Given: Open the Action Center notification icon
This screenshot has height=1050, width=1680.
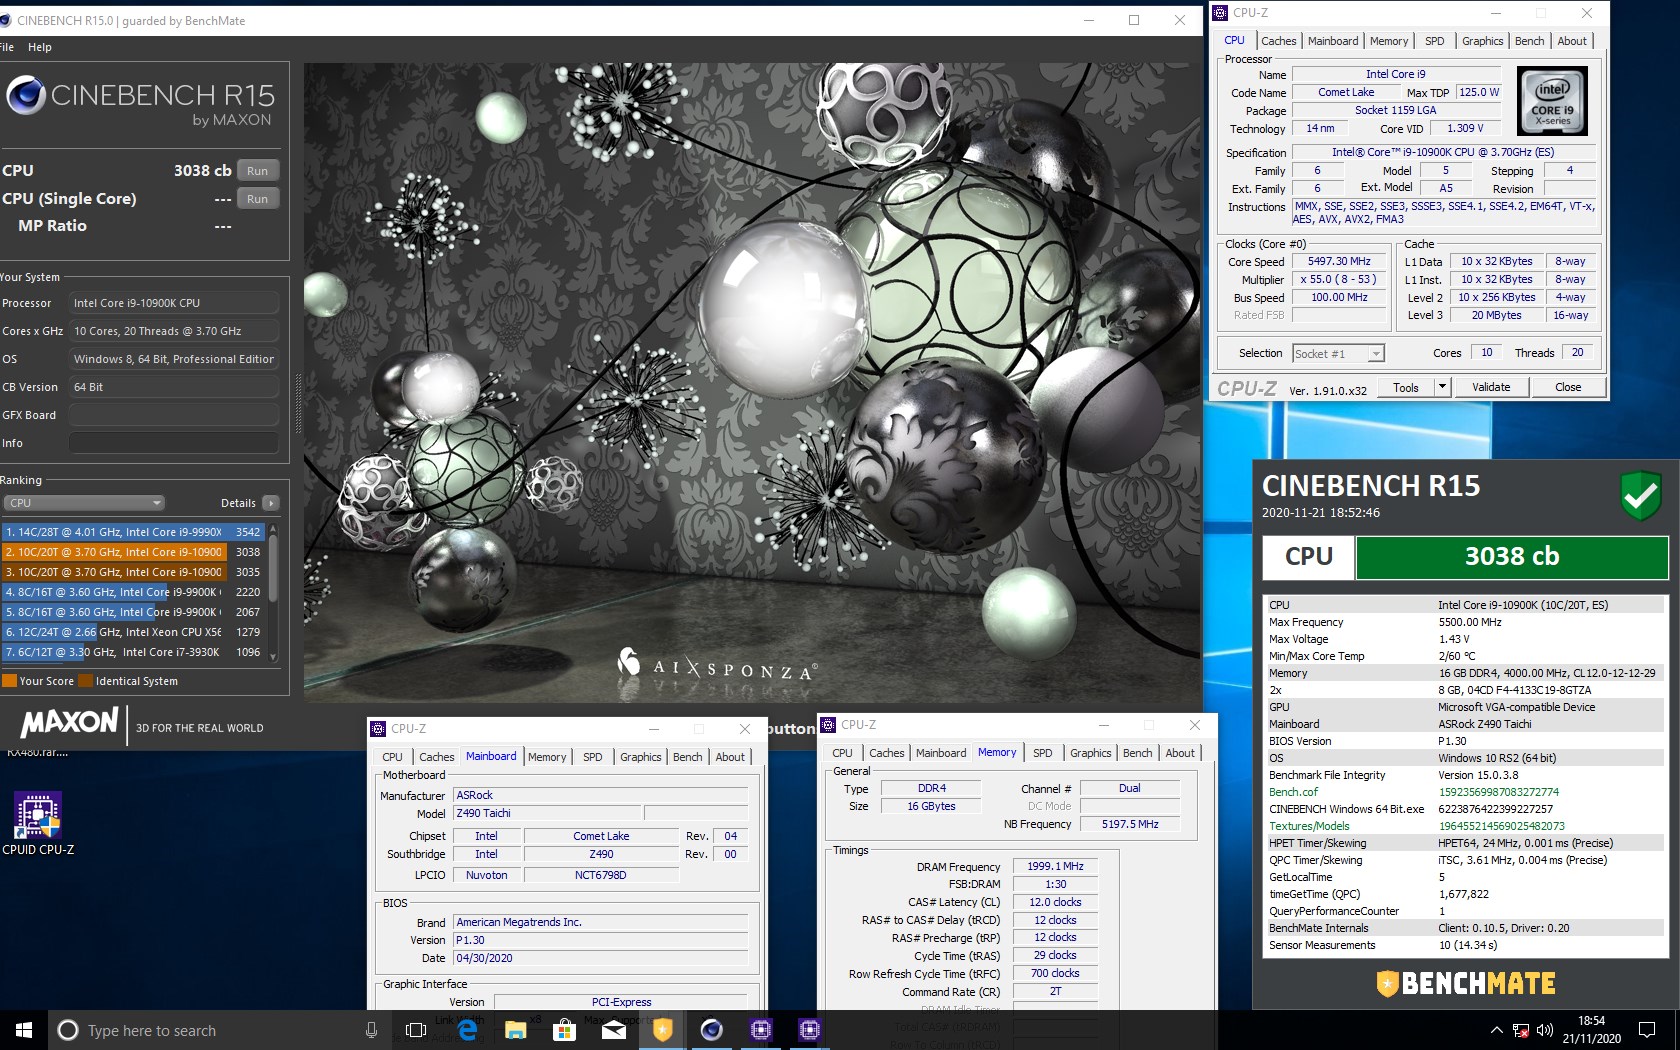Looking at the screenshot, I should pos(1647,1030).
